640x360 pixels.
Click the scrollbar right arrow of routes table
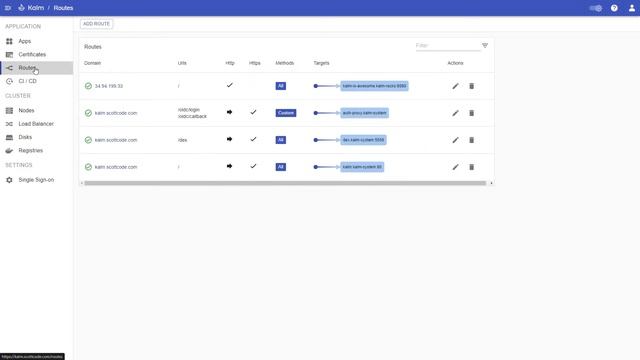point(491,183)
